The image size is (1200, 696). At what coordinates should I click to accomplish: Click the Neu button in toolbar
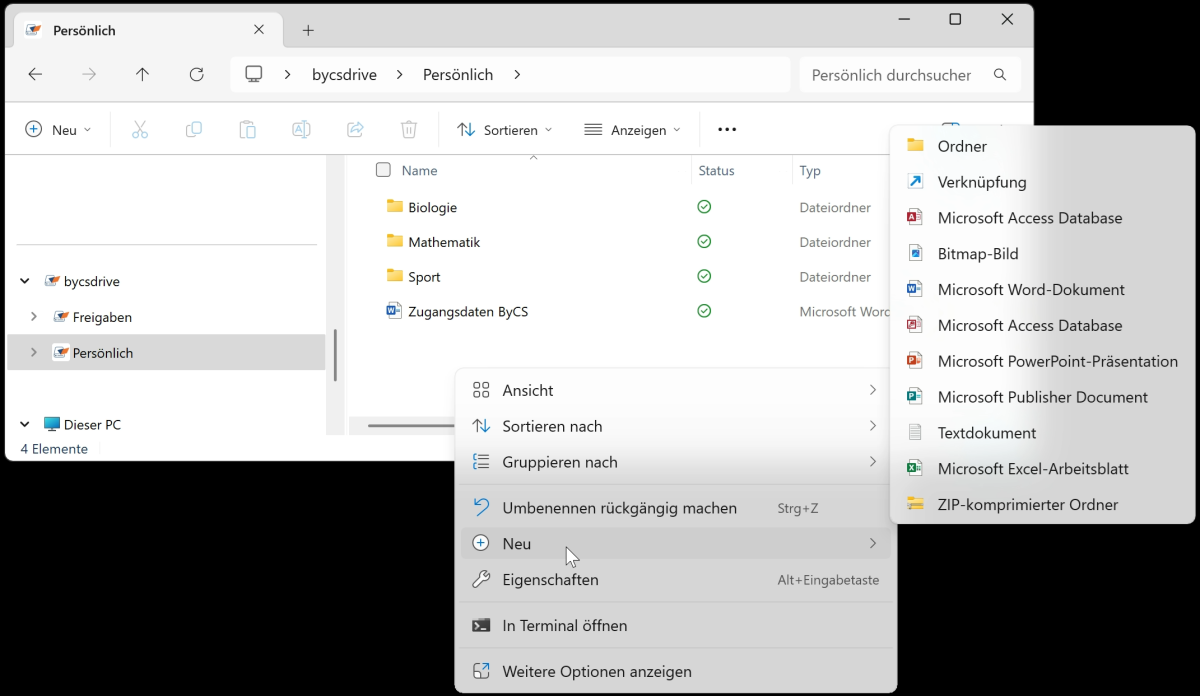pos(58,130)
